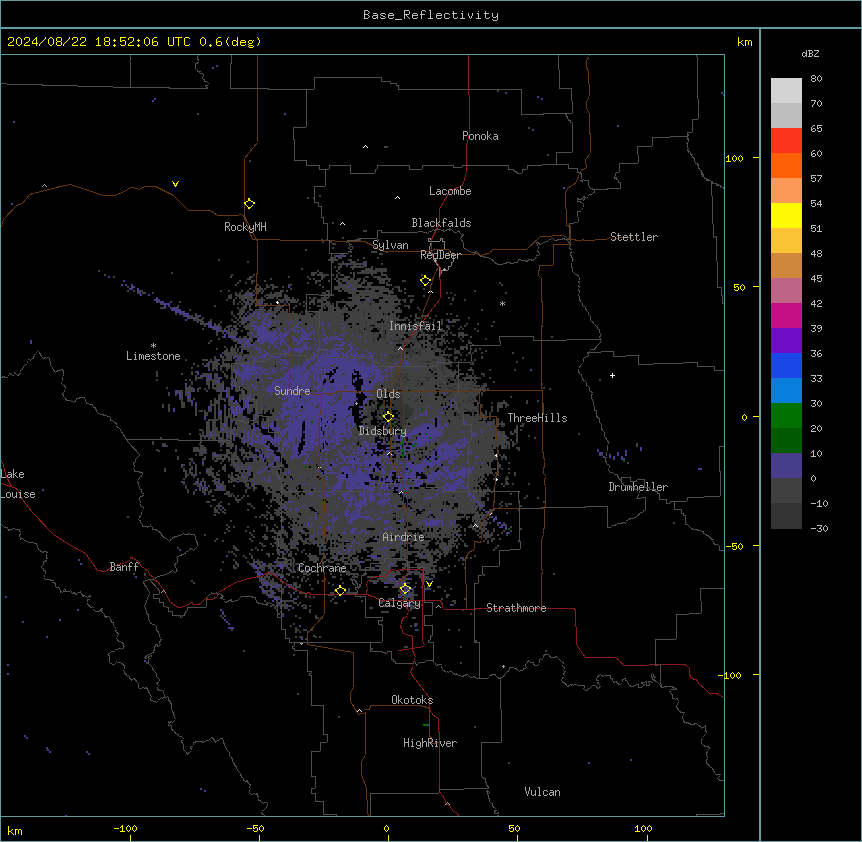Click the Ponoka city label
The width and height of the screenshot is (862, 842).
pos(480,136)
